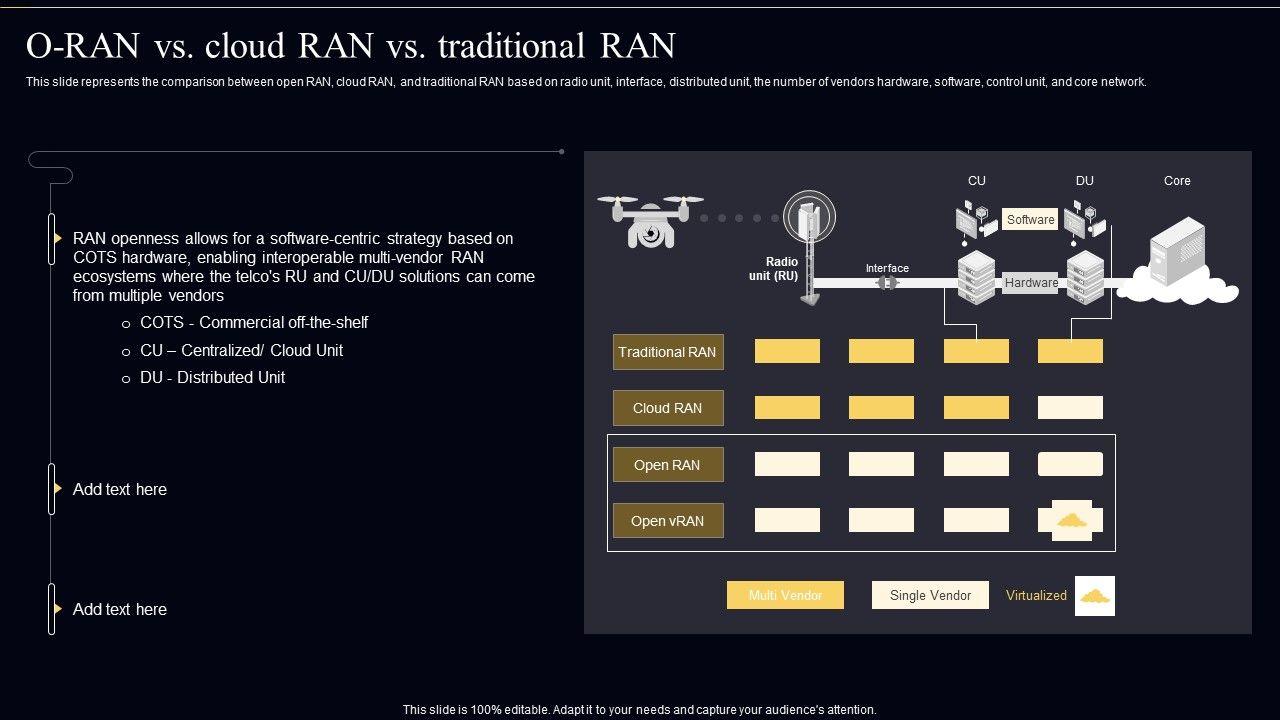Select the Open vRAN label box
Viewport: 1280px width, 720px height.
point(668,521)
